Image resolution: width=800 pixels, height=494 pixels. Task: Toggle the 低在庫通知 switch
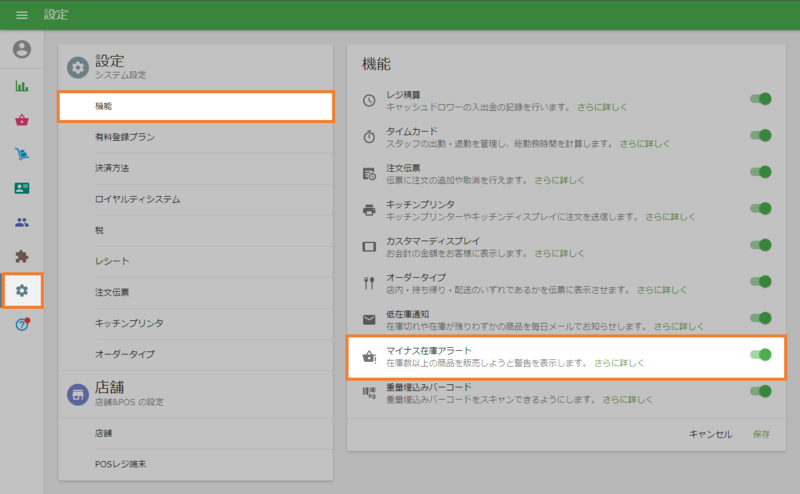[761, 318]
